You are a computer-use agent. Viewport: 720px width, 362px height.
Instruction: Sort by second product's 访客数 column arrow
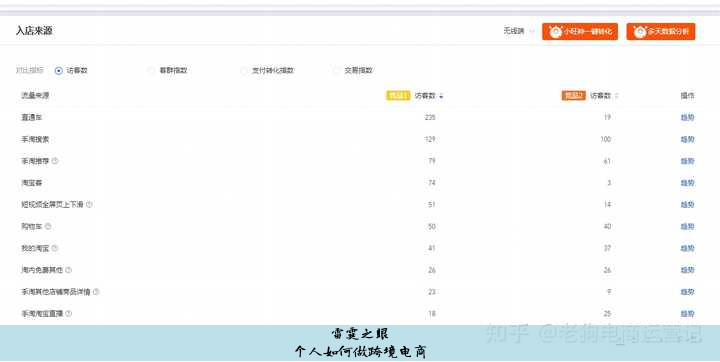click(617, 96)
